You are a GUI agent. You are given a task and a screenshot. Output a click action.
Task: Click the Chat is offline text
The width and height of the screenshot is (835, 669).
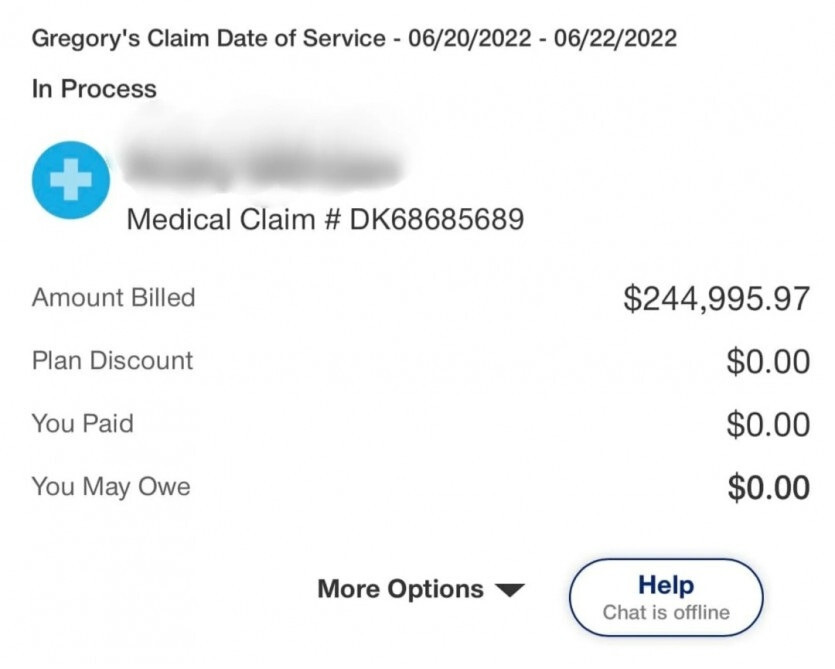tap(666, 612)
